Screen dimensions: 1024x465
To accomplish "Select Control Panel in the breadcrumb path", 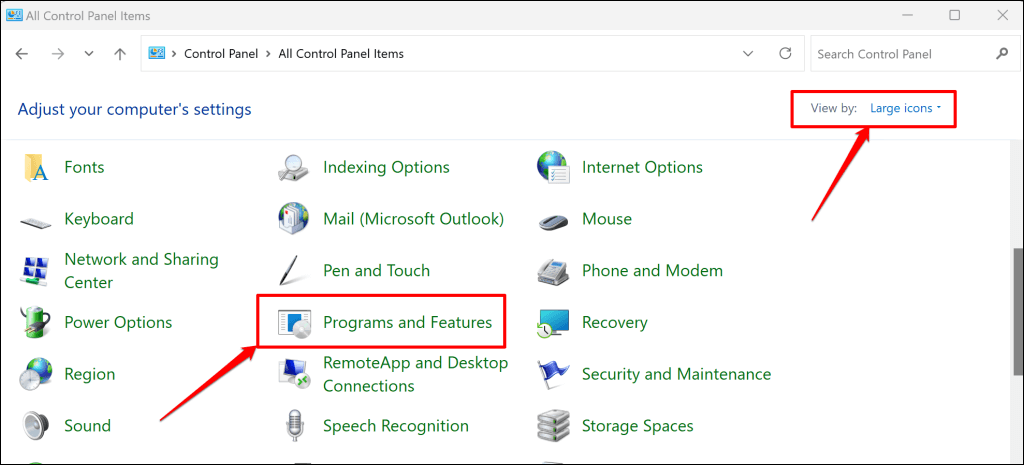I will (221, 54).
